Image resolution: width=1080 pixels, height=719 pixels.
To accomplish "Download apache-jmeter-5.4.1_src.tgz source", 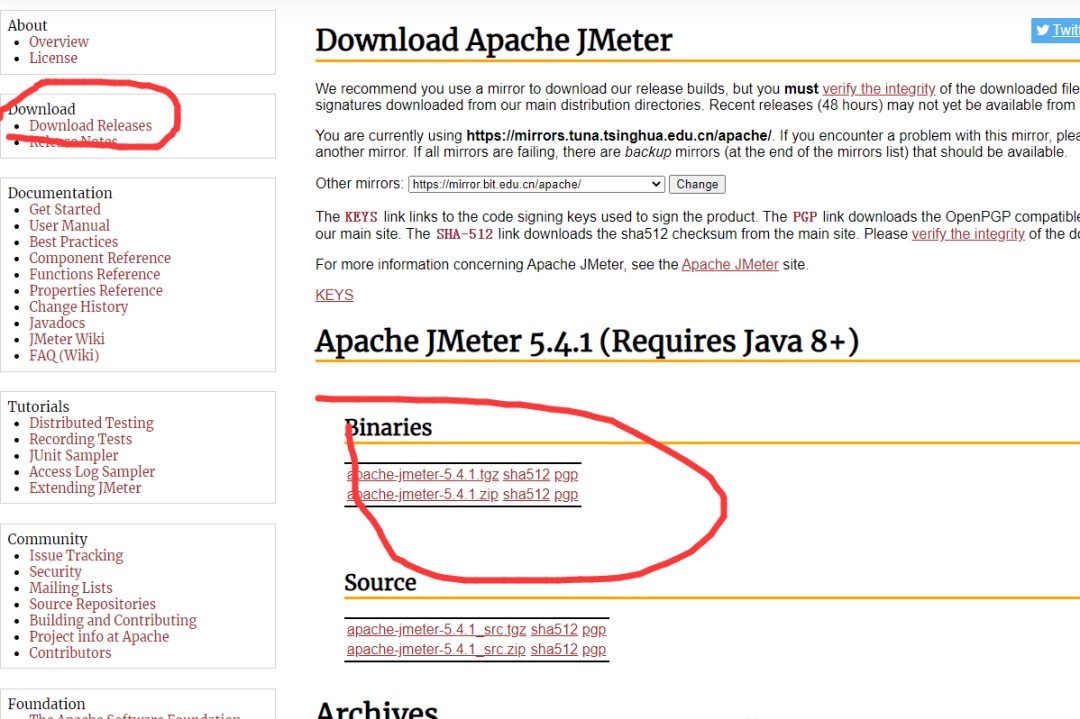I will 437,629.
